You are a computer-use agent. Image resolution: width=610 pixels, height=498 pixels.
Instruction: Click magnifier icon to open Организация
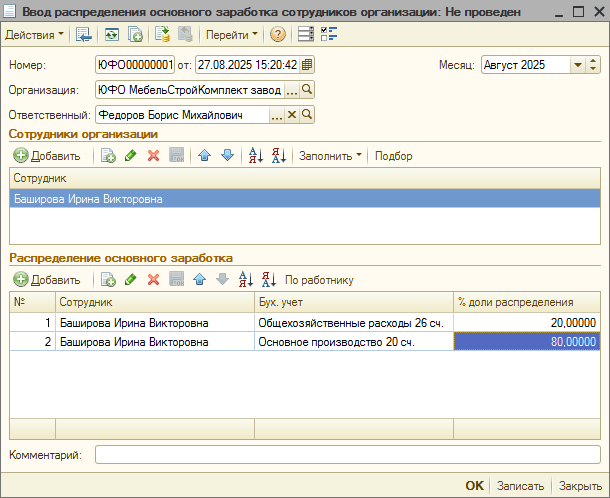tap(307, 90)
